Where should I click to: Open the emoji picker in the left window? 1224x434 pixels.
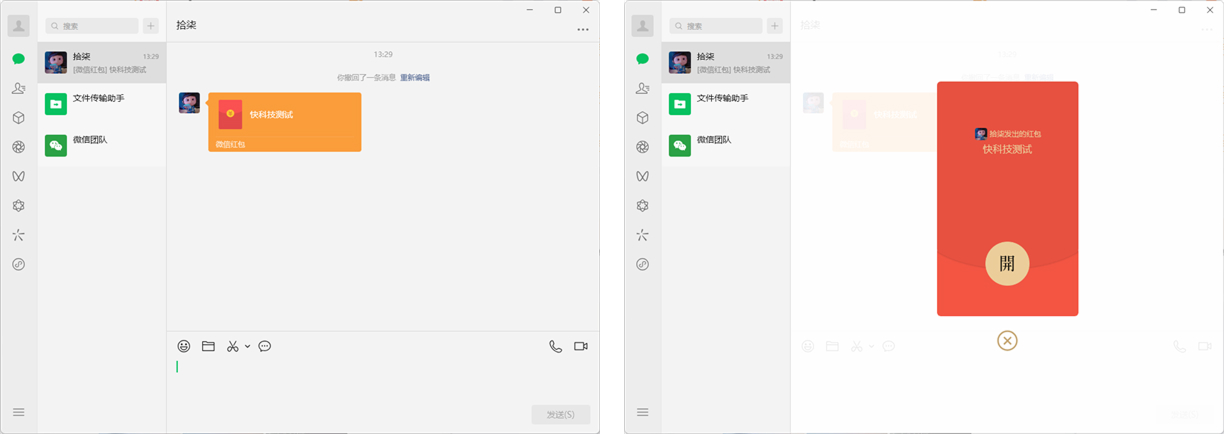(x=184, y=346)
